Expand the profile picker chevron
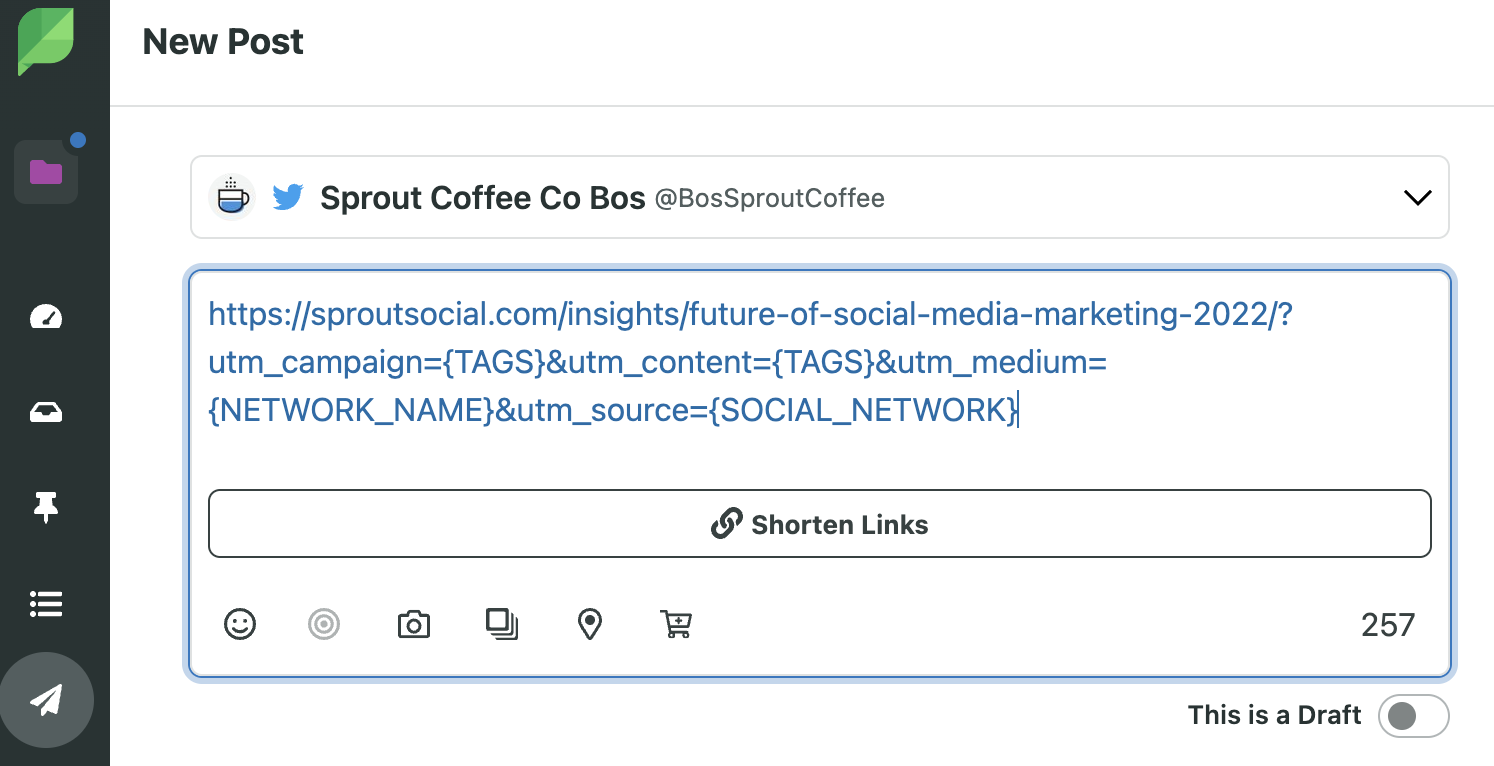The image size is (1494, 766). [x=1417, y=197]
